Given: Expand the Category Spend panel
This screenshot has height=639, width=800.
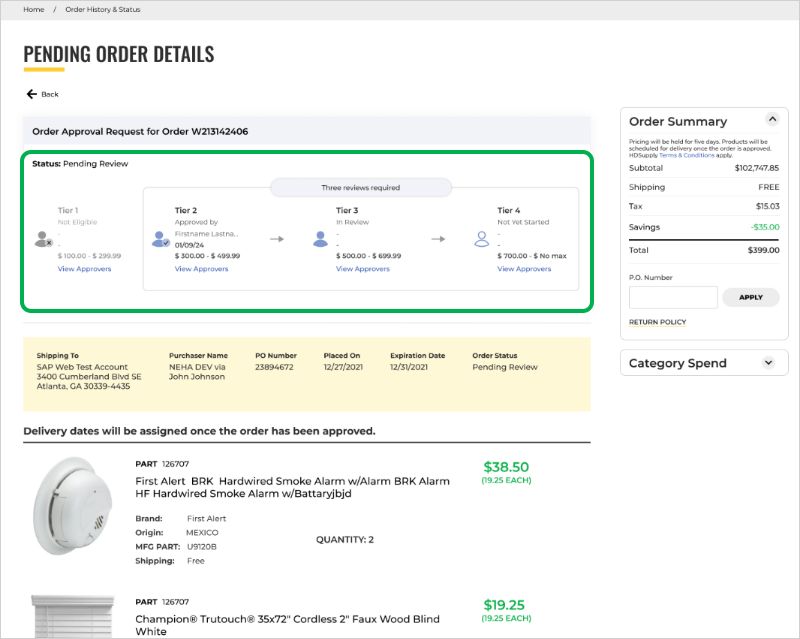Looking at the screenshot, I should coord(768,363).
